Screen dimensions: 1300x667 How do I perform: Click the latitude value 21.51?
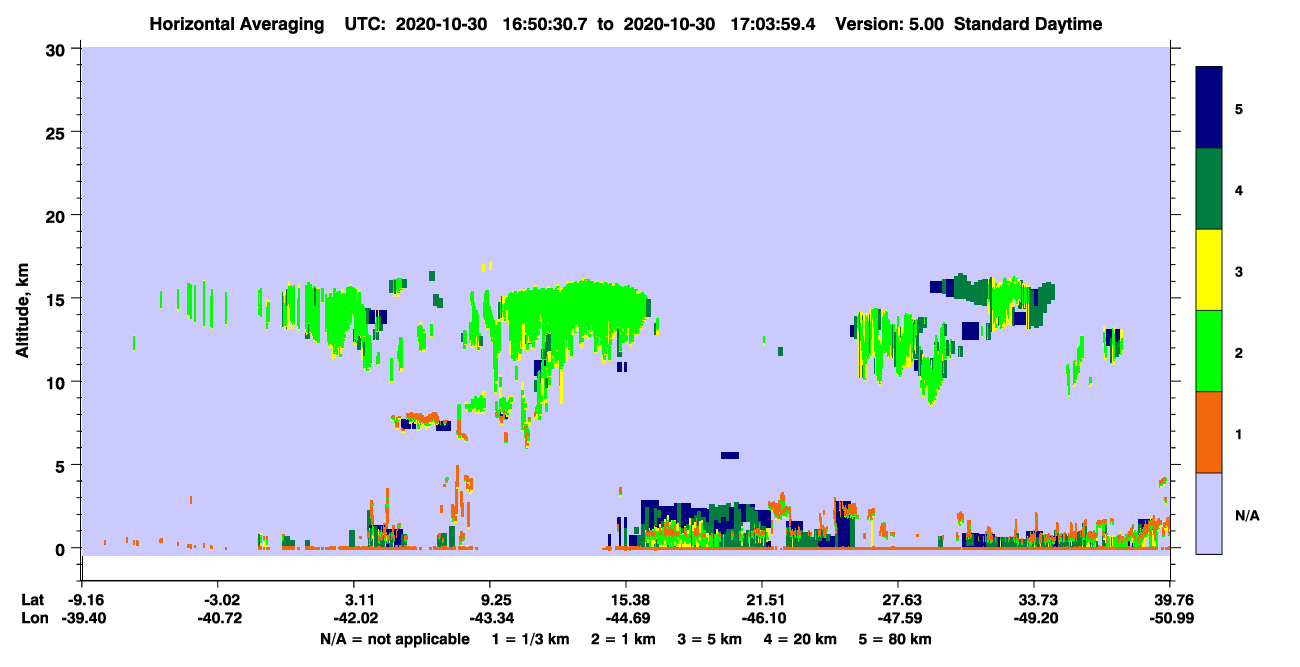point(762,600)
